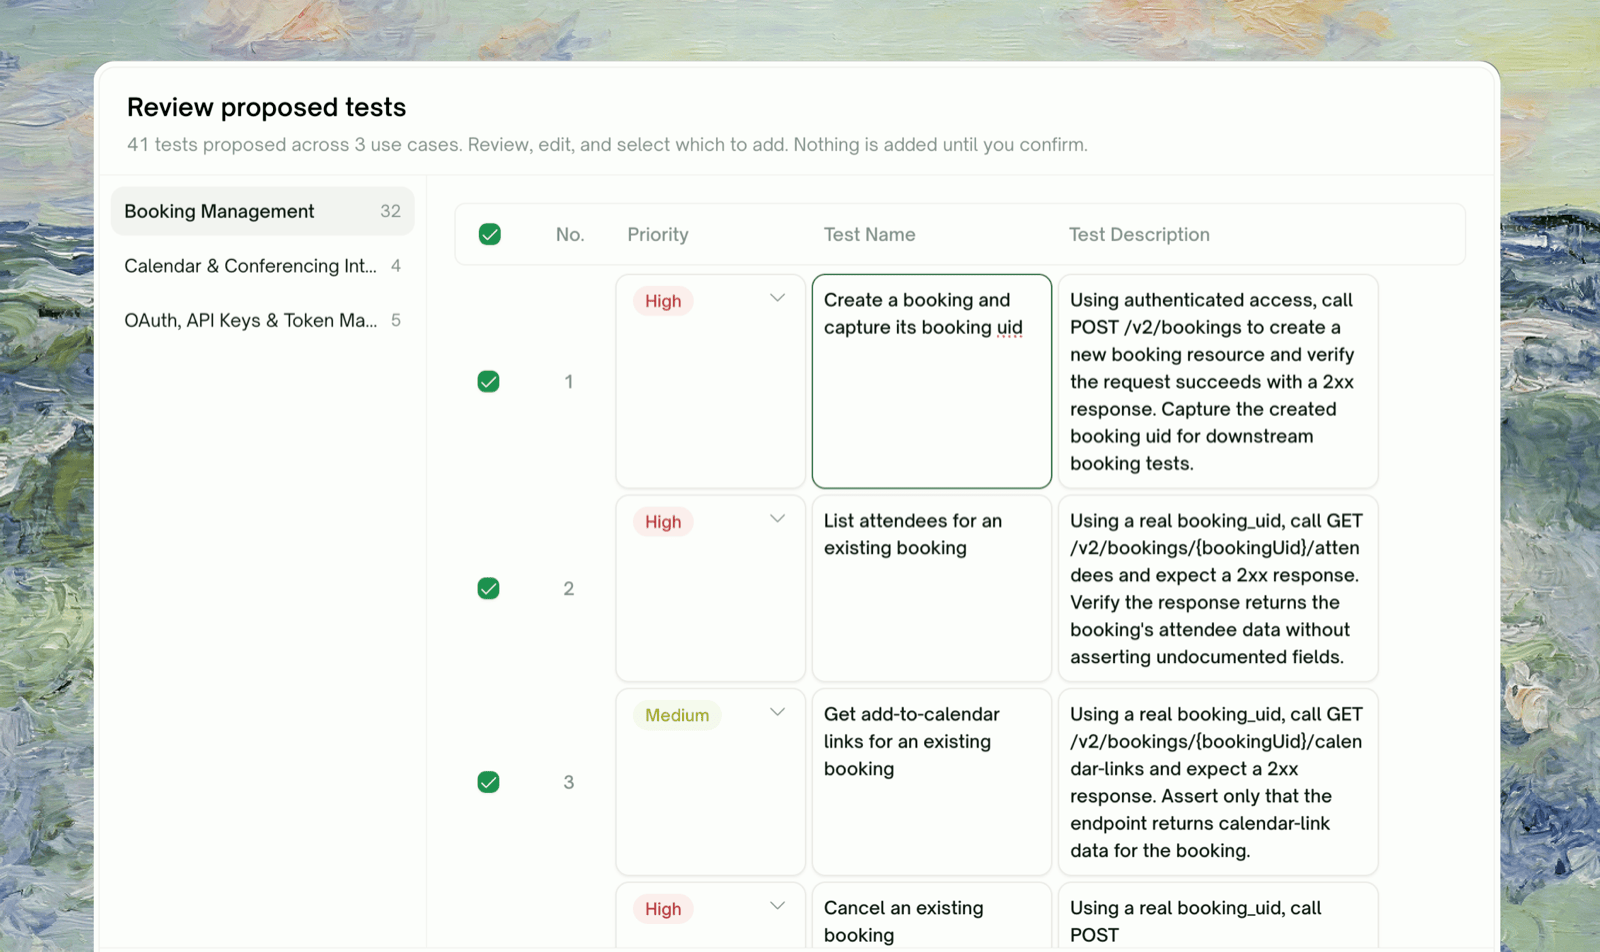This screenshot has height=952, width=1600.
Task: Click the count 32 beside Booking Management
Action: coord(390,211)
